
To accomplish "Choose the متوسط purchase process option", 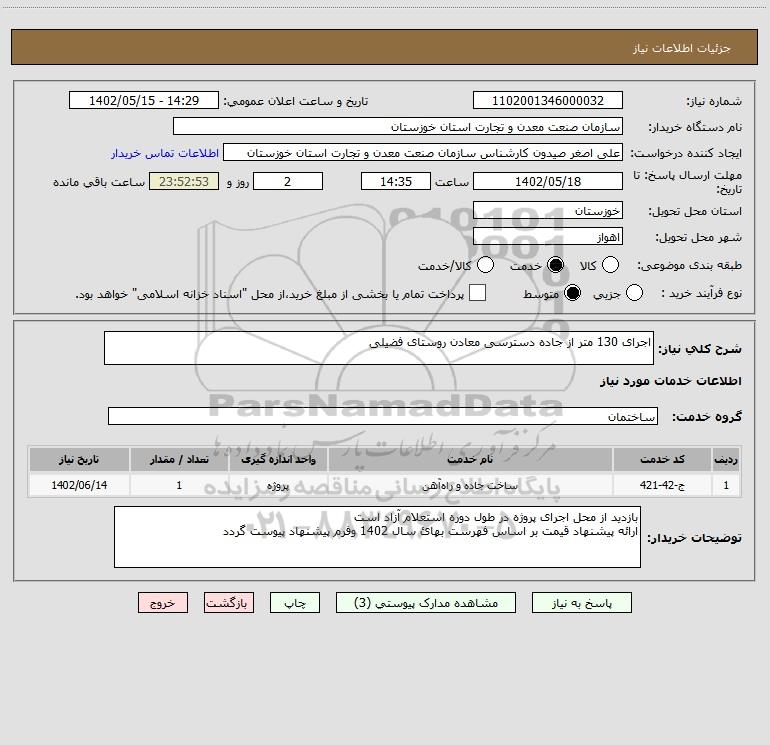I will tap(572, 293).
